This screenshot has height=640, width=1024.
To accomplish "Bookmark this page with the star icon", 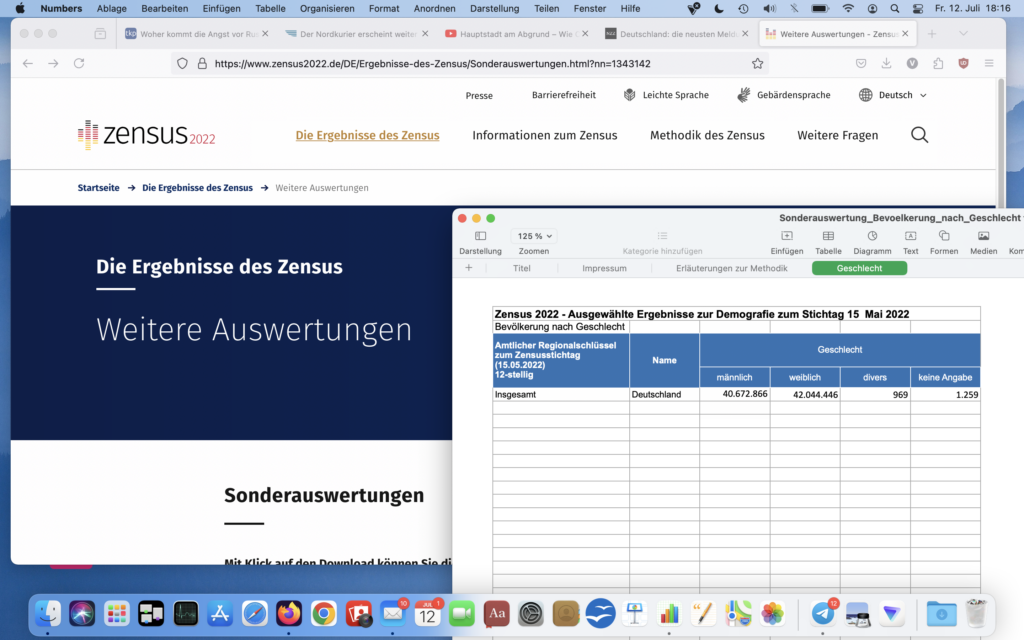I will point(758,63).
